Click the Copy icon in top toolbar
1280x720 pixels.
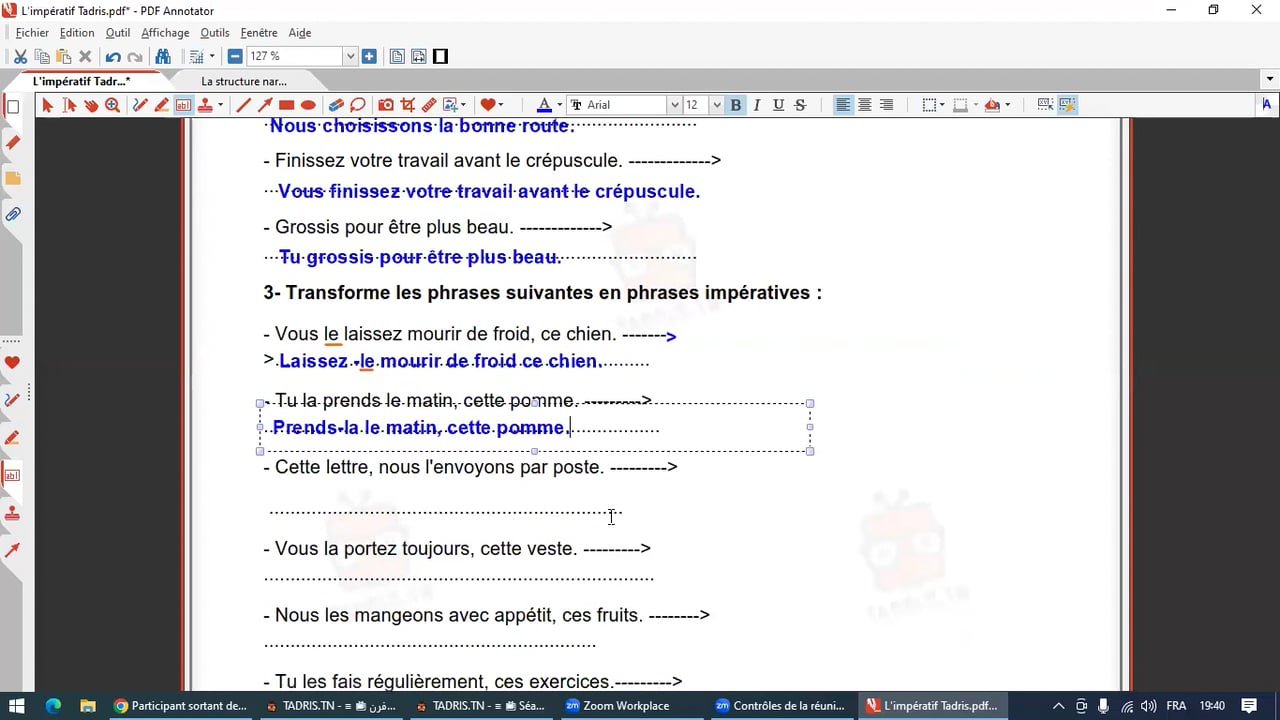pos(42,57)
